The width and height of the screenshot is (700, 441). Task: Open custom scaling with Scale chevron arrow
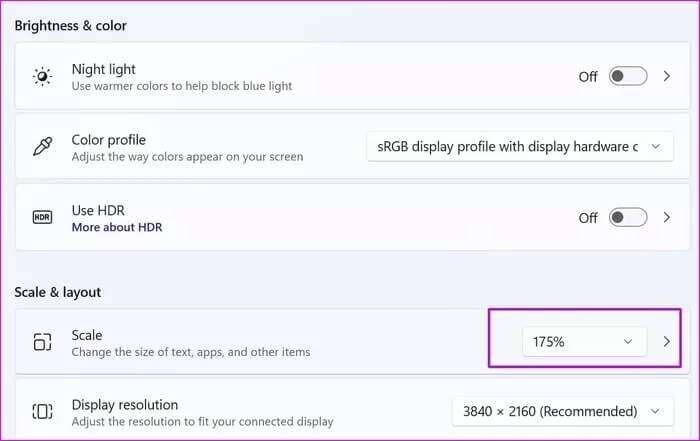pos(667,342)
